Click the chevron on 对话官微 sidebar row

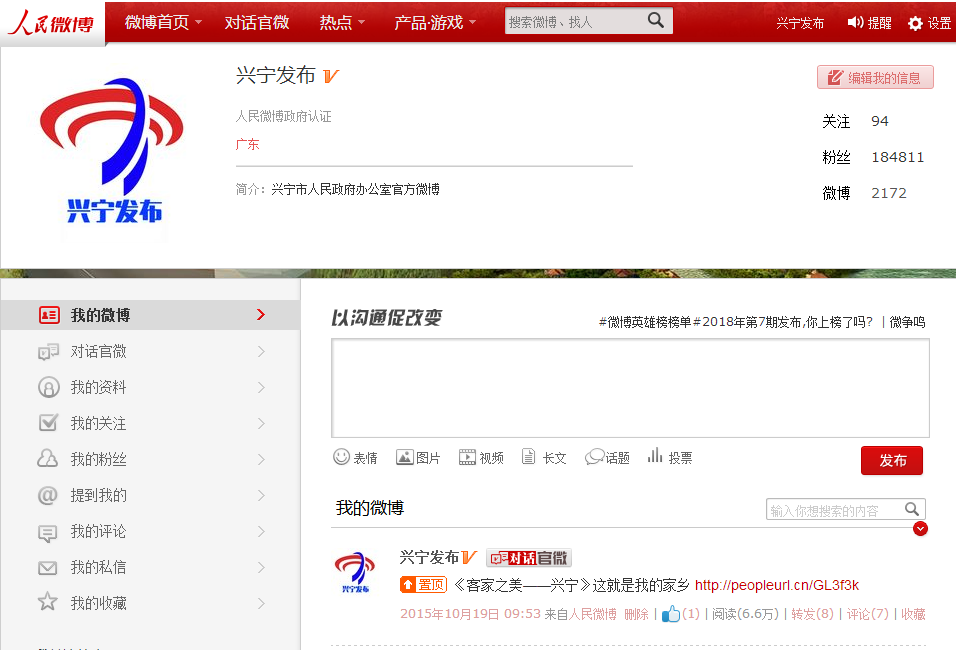pyautogui.click(x=261, y=351)
